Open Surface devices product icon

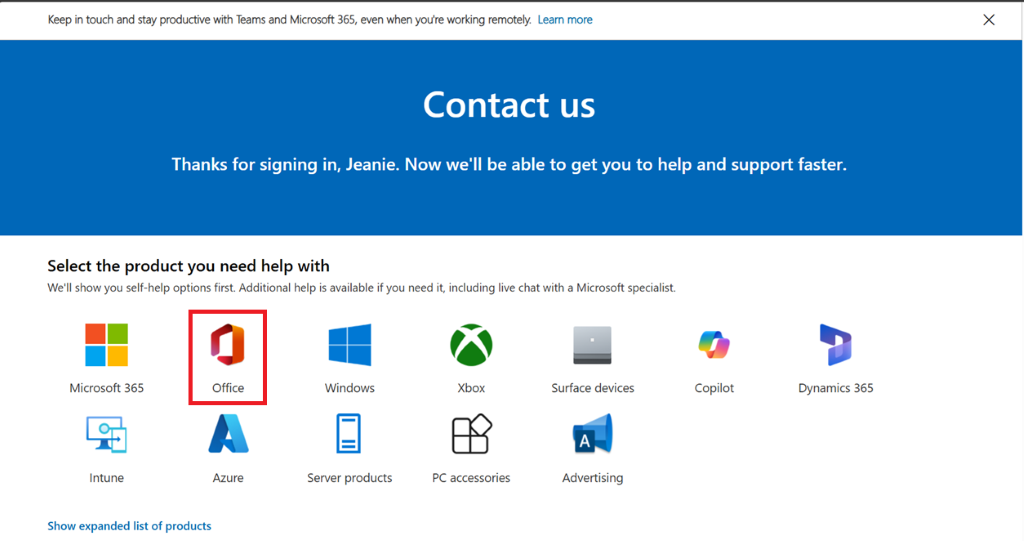[592, 344]
